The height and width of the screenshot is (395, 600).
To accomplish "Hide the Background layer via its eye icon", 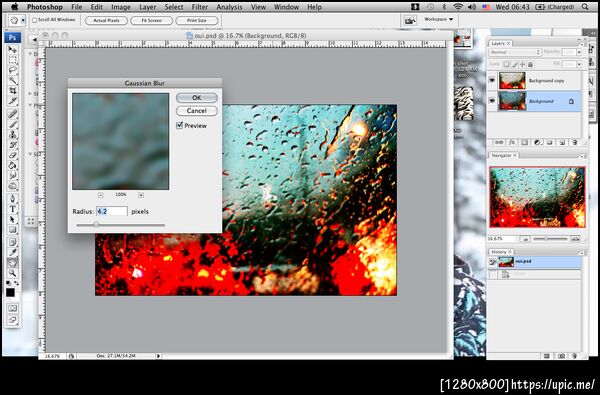I will (x=492, y=101).
